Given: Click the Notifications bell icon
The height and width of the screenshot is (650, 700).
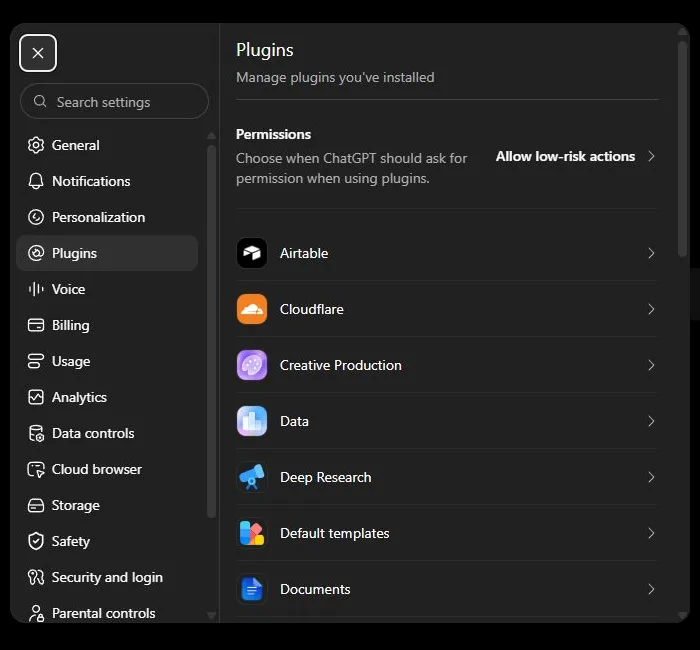Looking at the screenshot, I should coord(36,181).
